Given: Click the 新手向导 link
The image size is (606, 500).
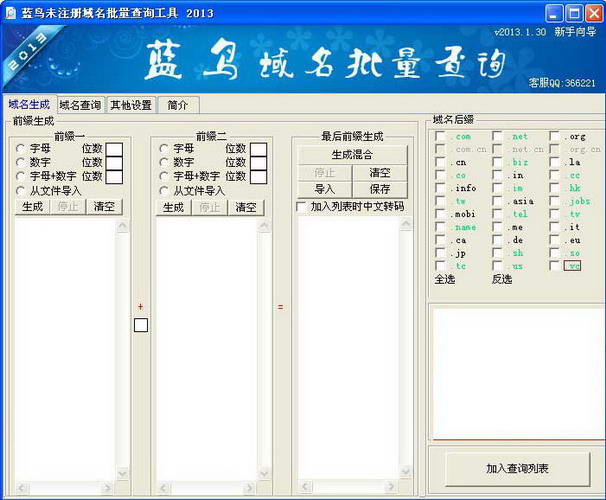Looking at the screenshot, I should (x=575, y=32).
